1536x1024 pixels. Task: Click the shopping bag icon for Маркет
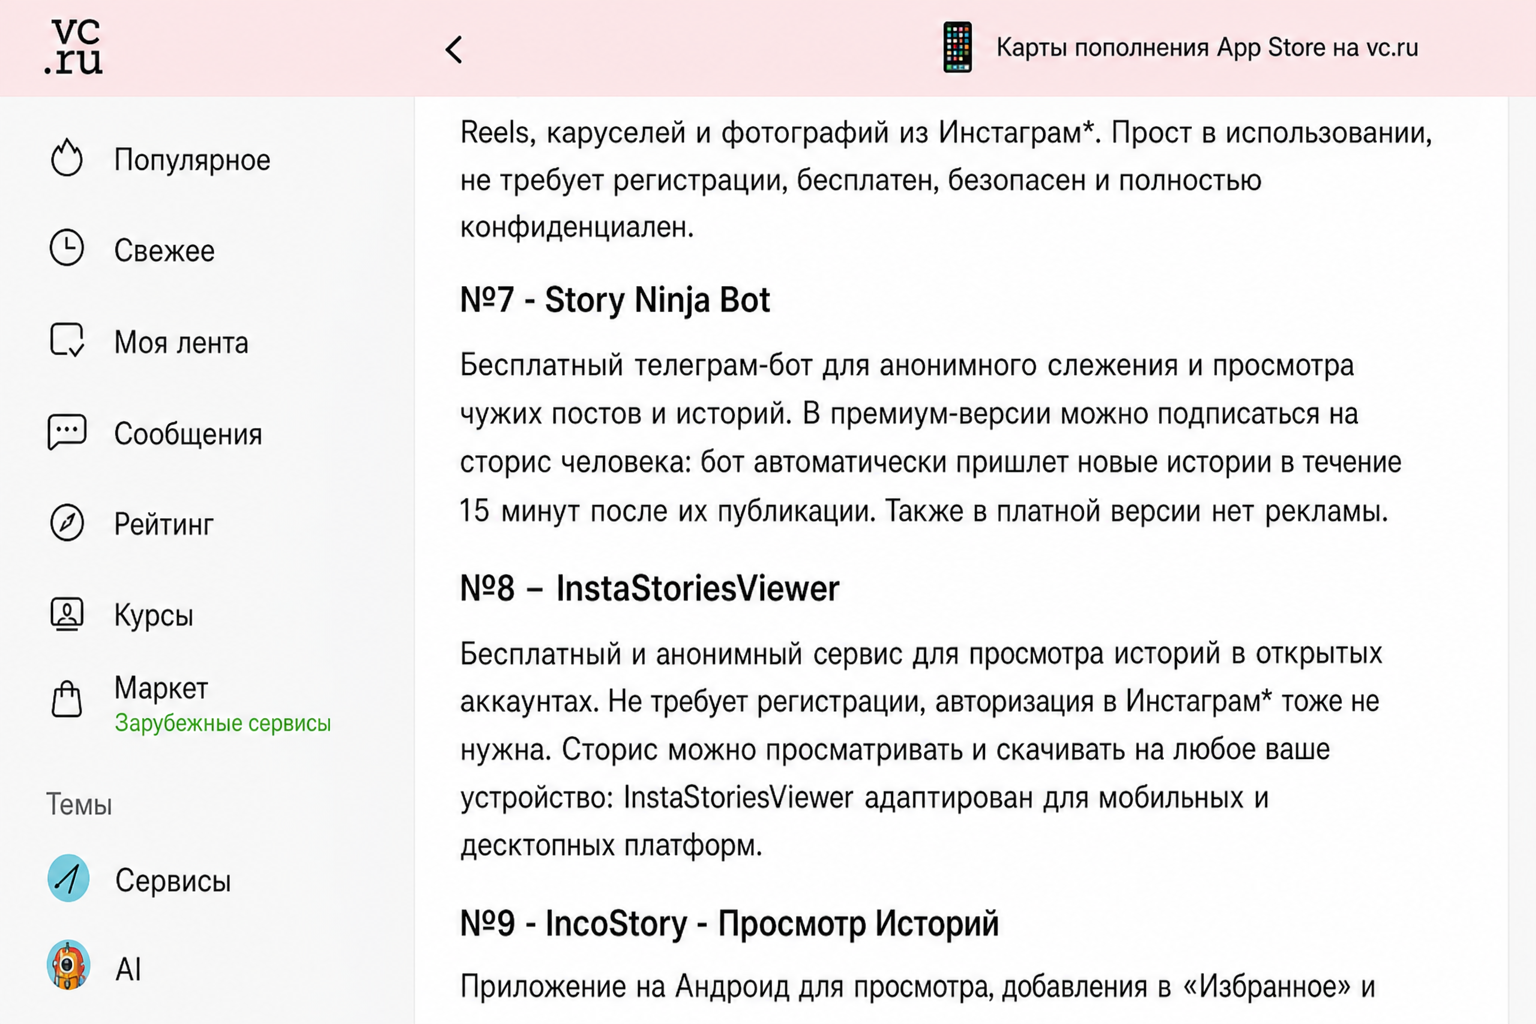tap(67, 699)
